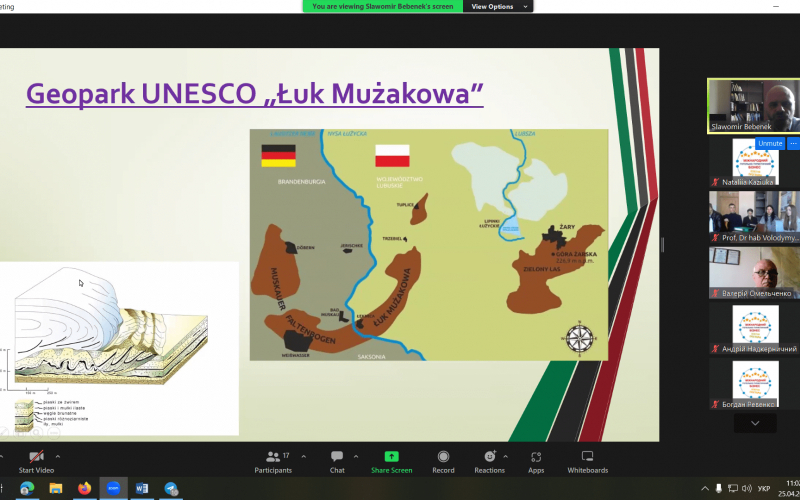Expand the Reactions options caret
Screen dimensions: 800x500
(506, 457)
